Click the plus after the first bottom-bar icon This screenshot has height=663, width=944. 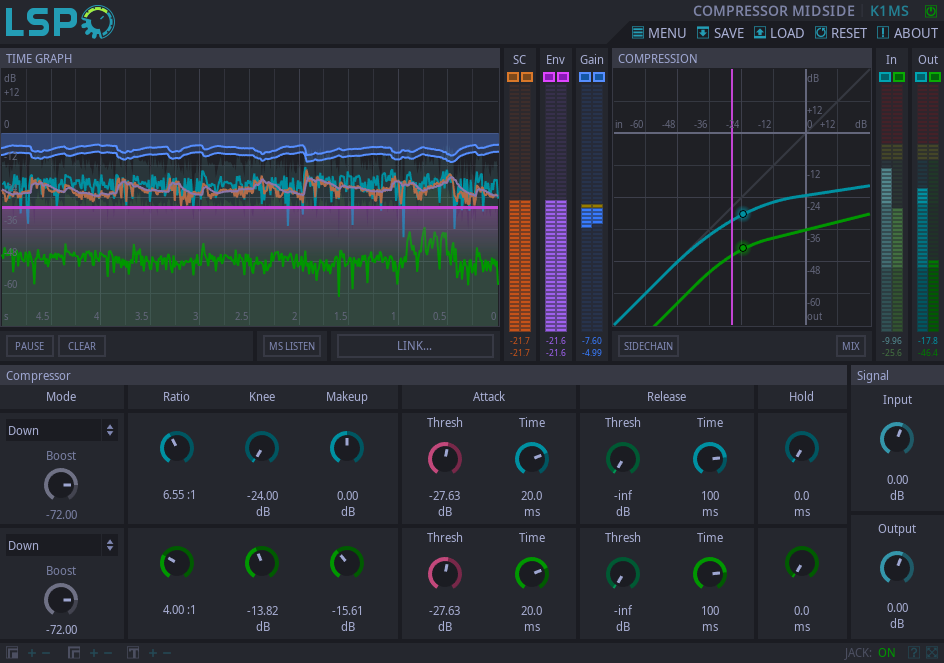32,653
